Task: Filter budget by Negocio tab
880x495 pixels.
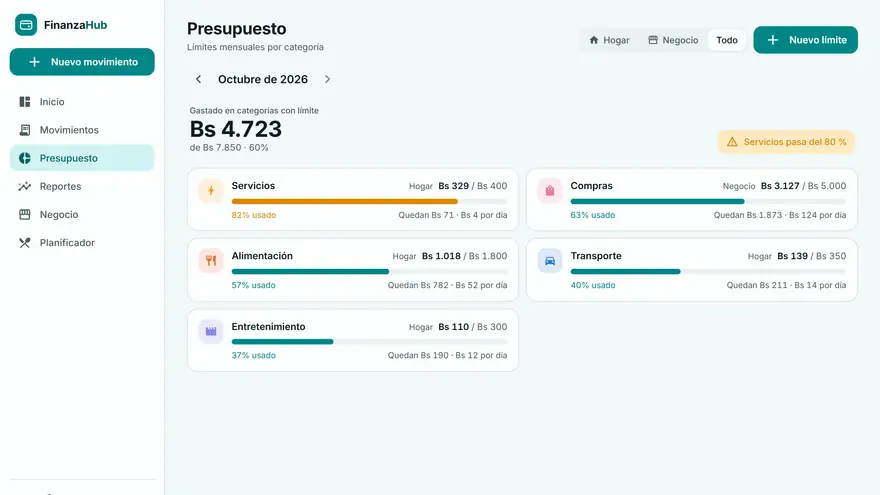Action: coord(673,40)
